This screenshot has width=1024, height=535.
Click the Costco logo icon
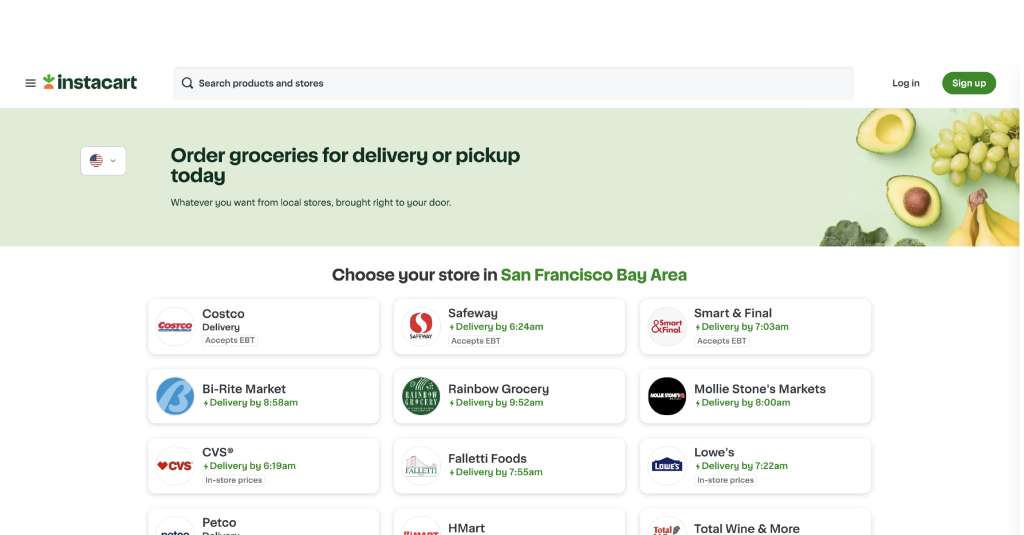[x=175, y=327]
